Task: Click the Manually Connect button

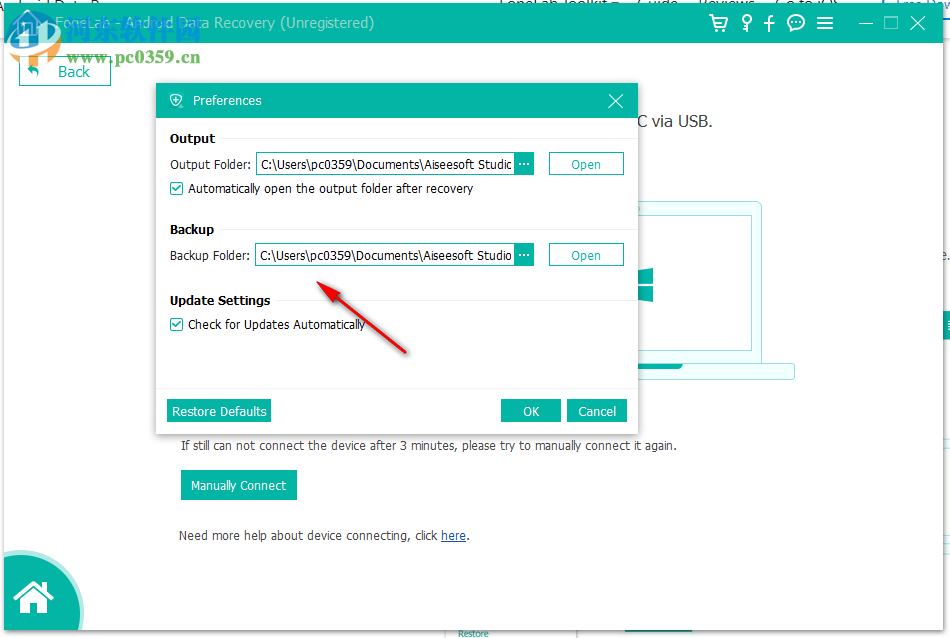Action: [238, 485]
